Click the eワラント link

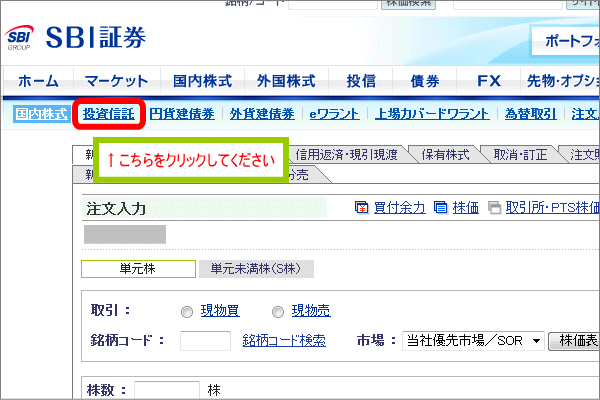pos(334,114)
